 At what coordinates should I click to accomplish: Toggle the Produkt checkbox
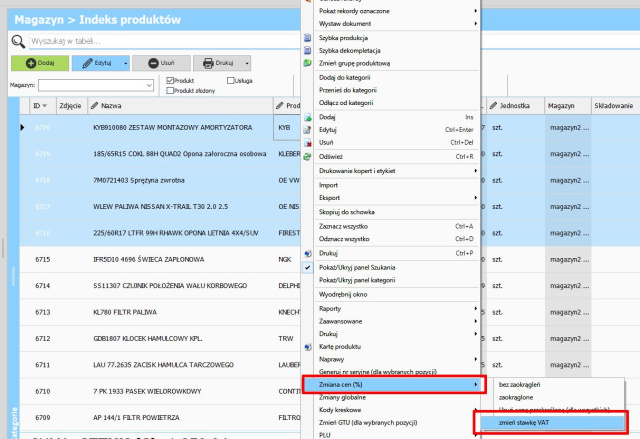170,80
